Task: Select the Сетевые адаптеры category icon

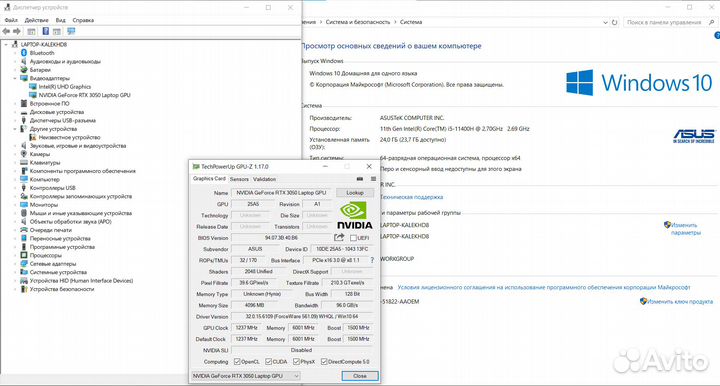Action: pos(24,264)
